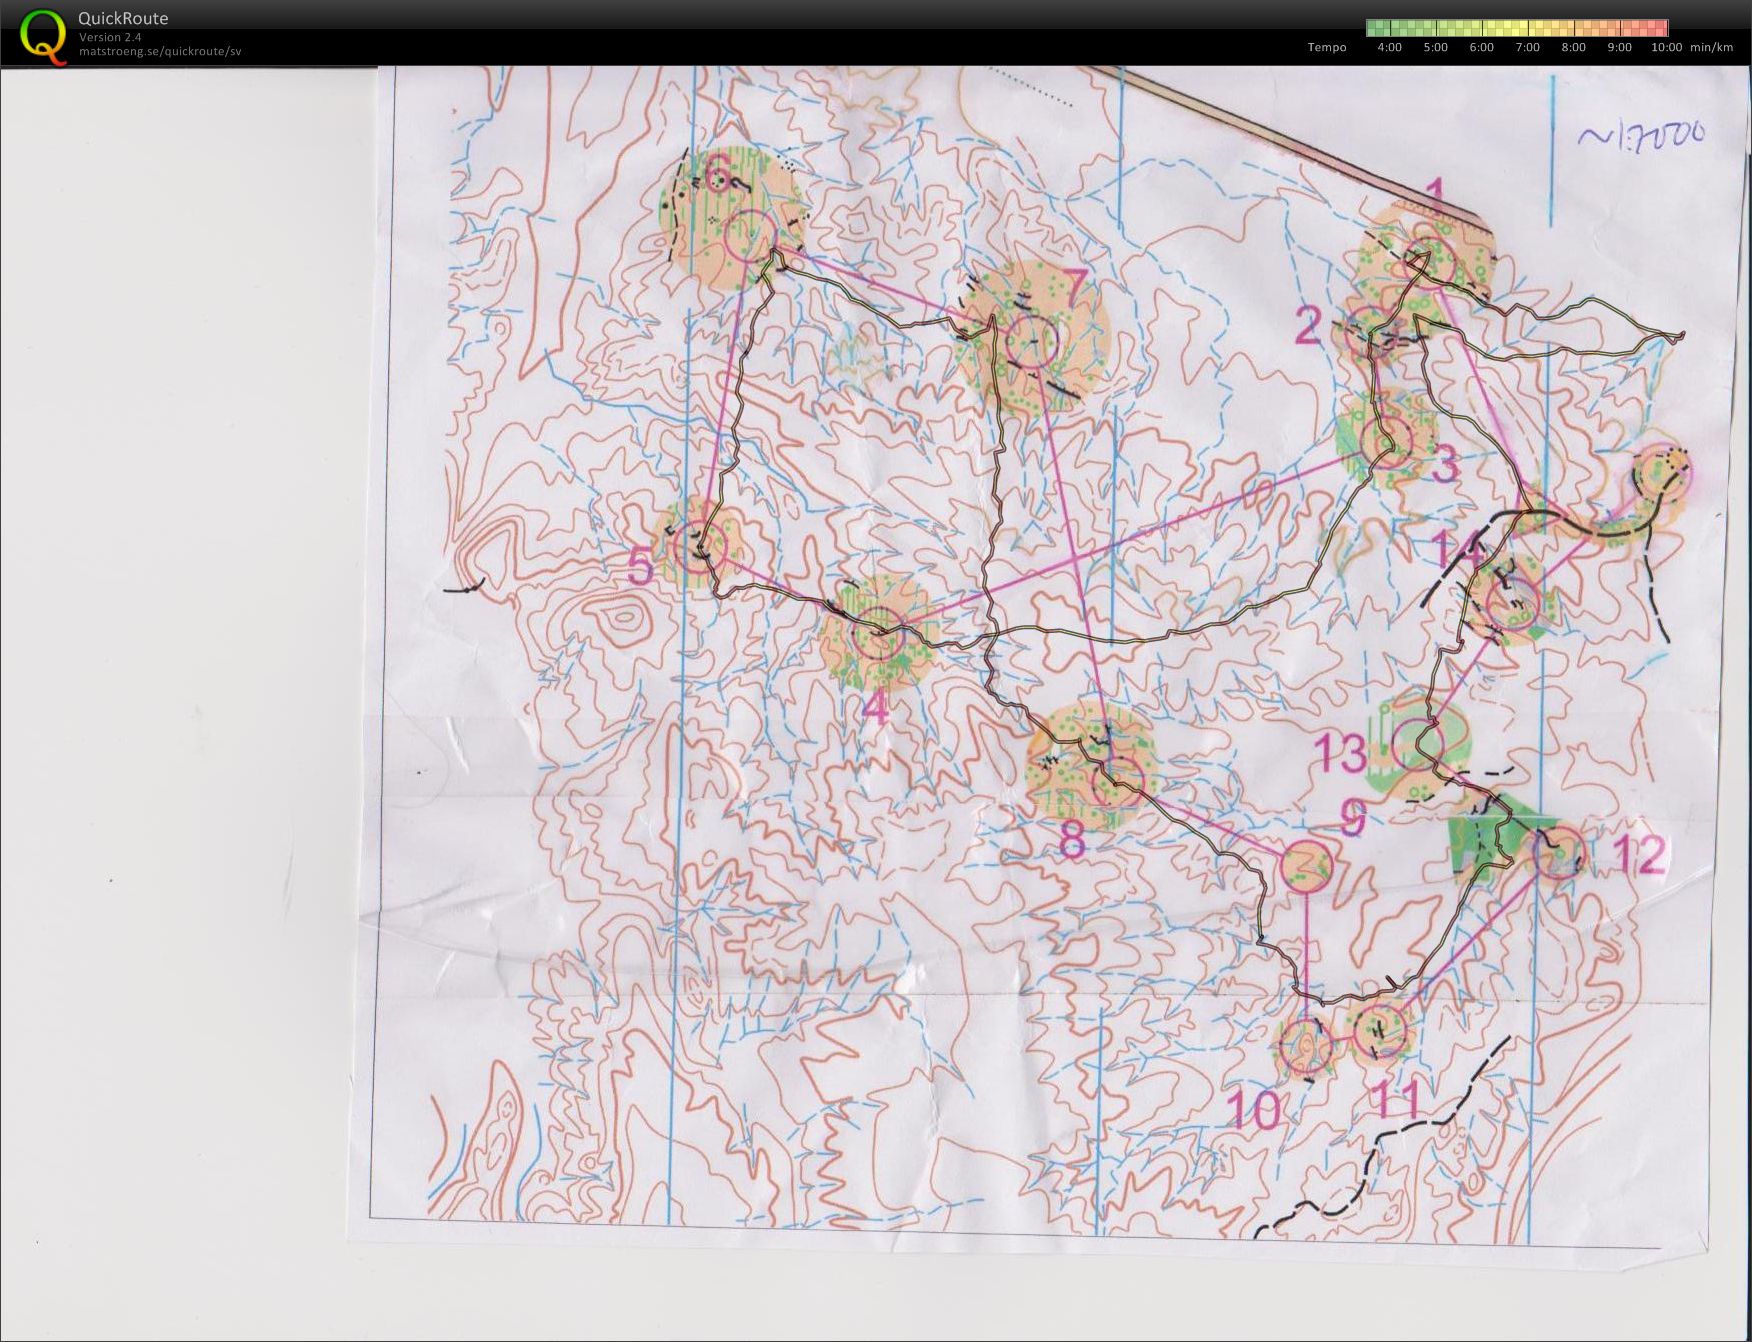Click the 7:00 tempo scale value
The image size is (1752, 1342).
click(1527, 47)
